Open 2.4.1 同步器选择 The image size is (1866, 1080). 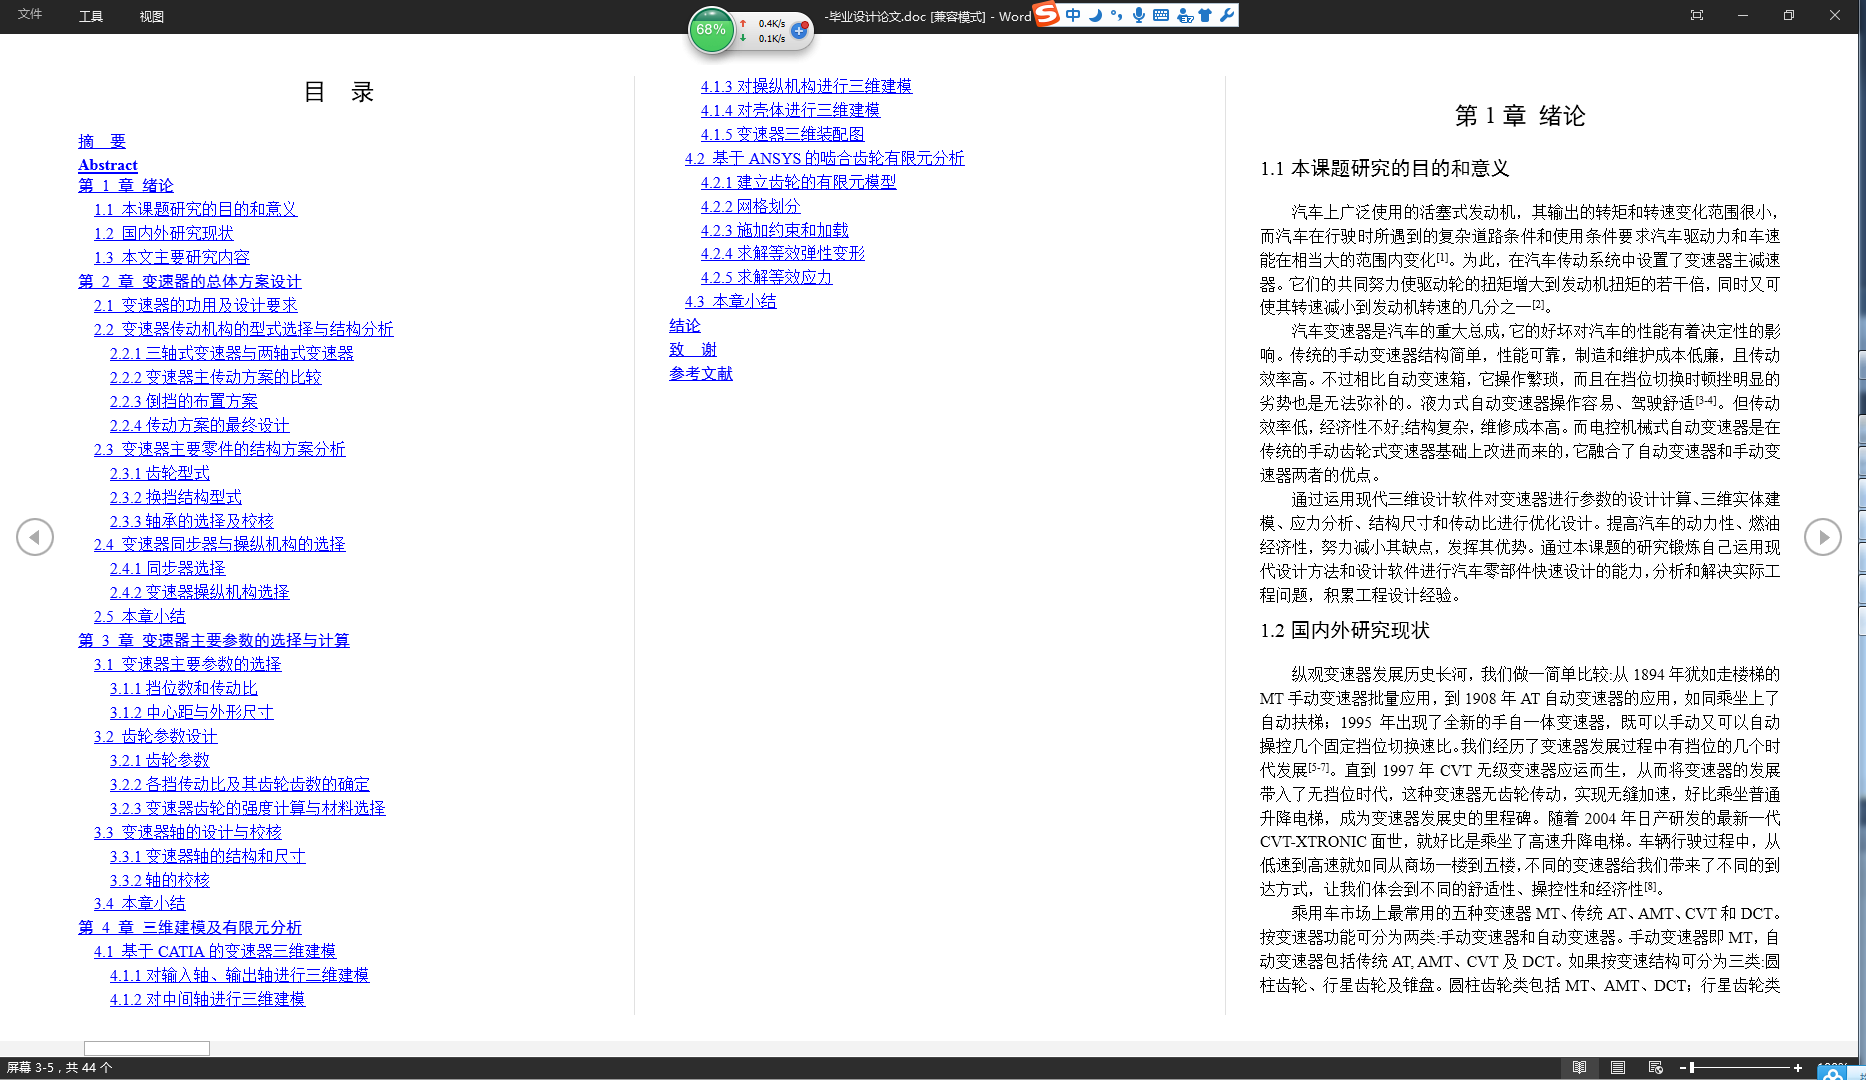pos(168,568)
